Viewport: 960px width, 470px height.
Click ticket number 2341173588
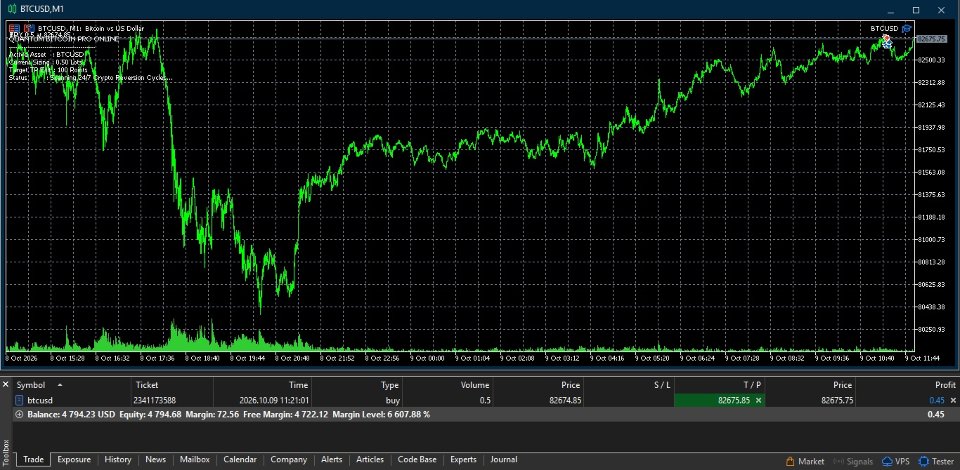(155, 400)
